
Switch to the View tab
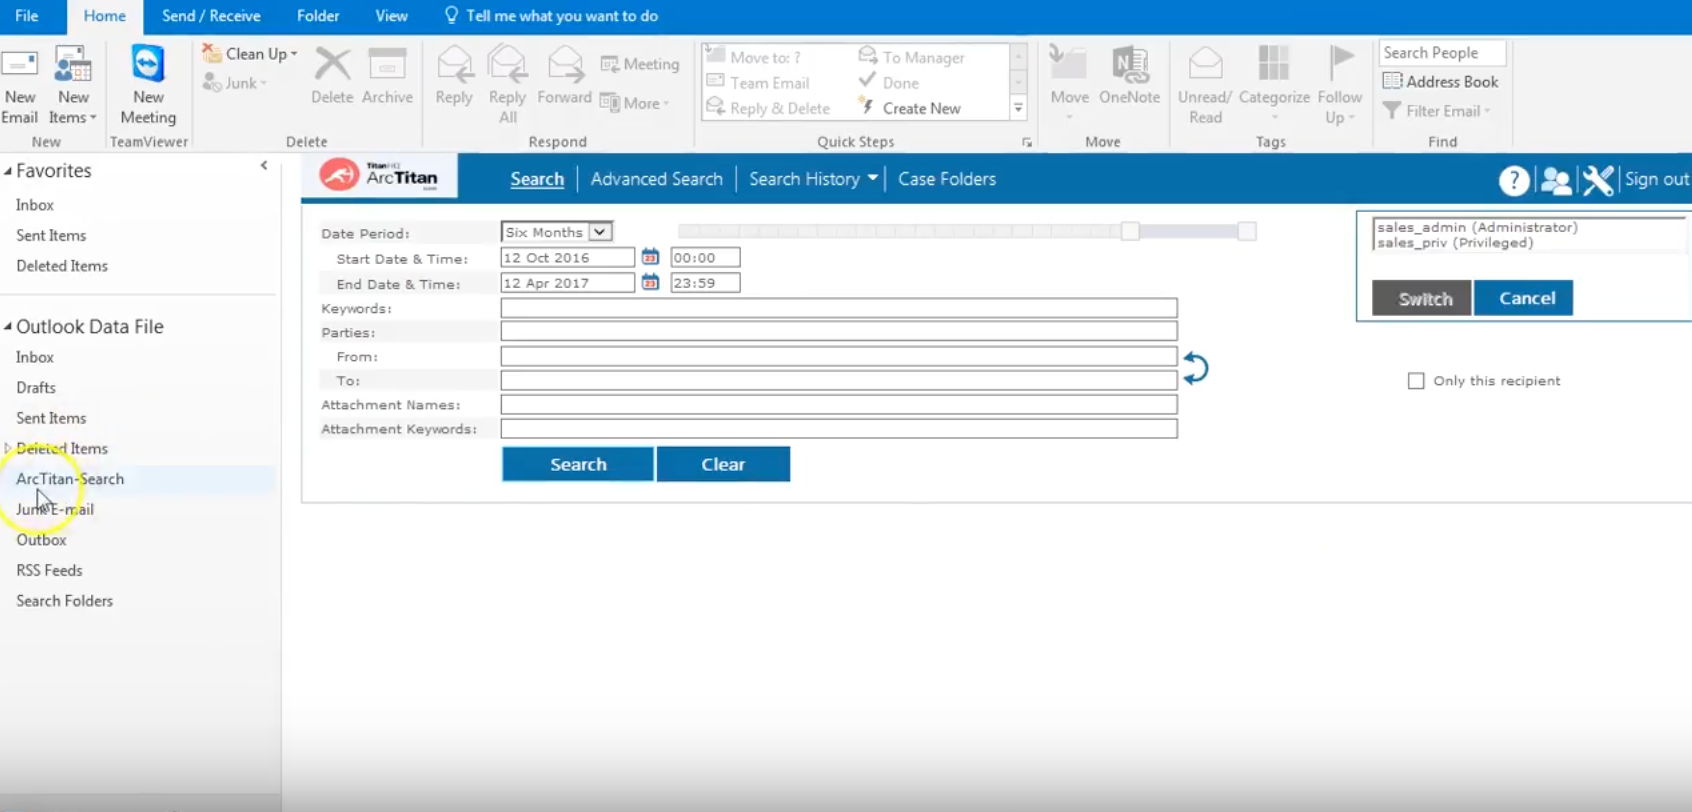(x=391, y=16)
